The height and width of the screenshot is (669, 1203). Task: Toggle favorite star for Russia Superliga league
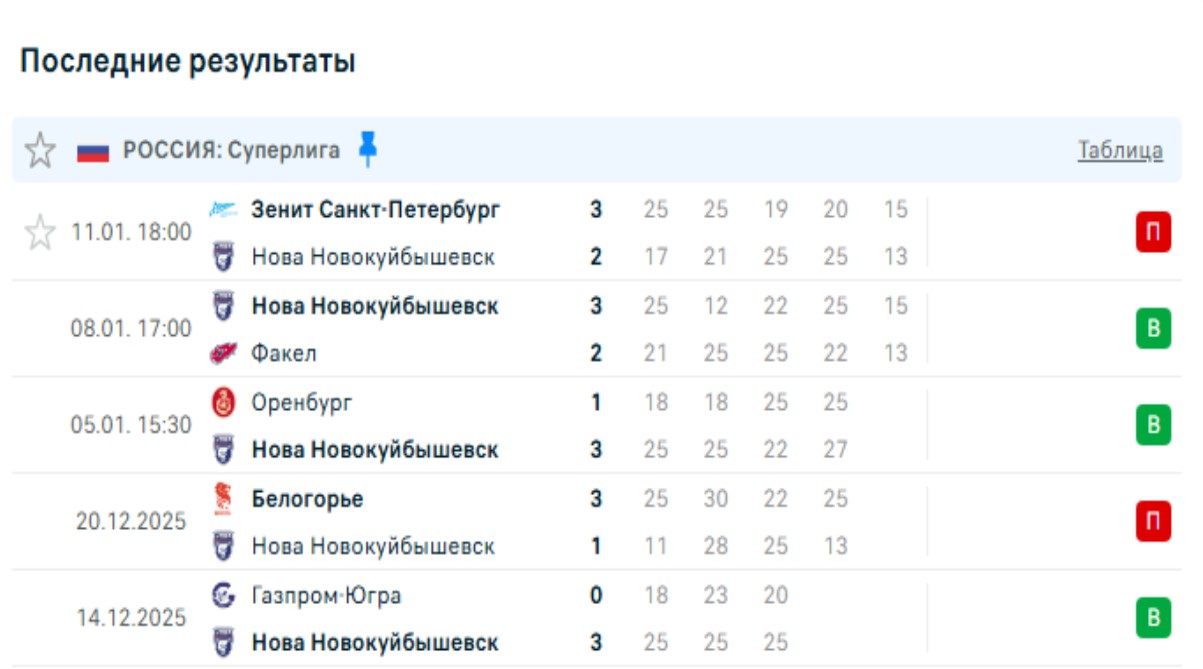tap(40, 151)
